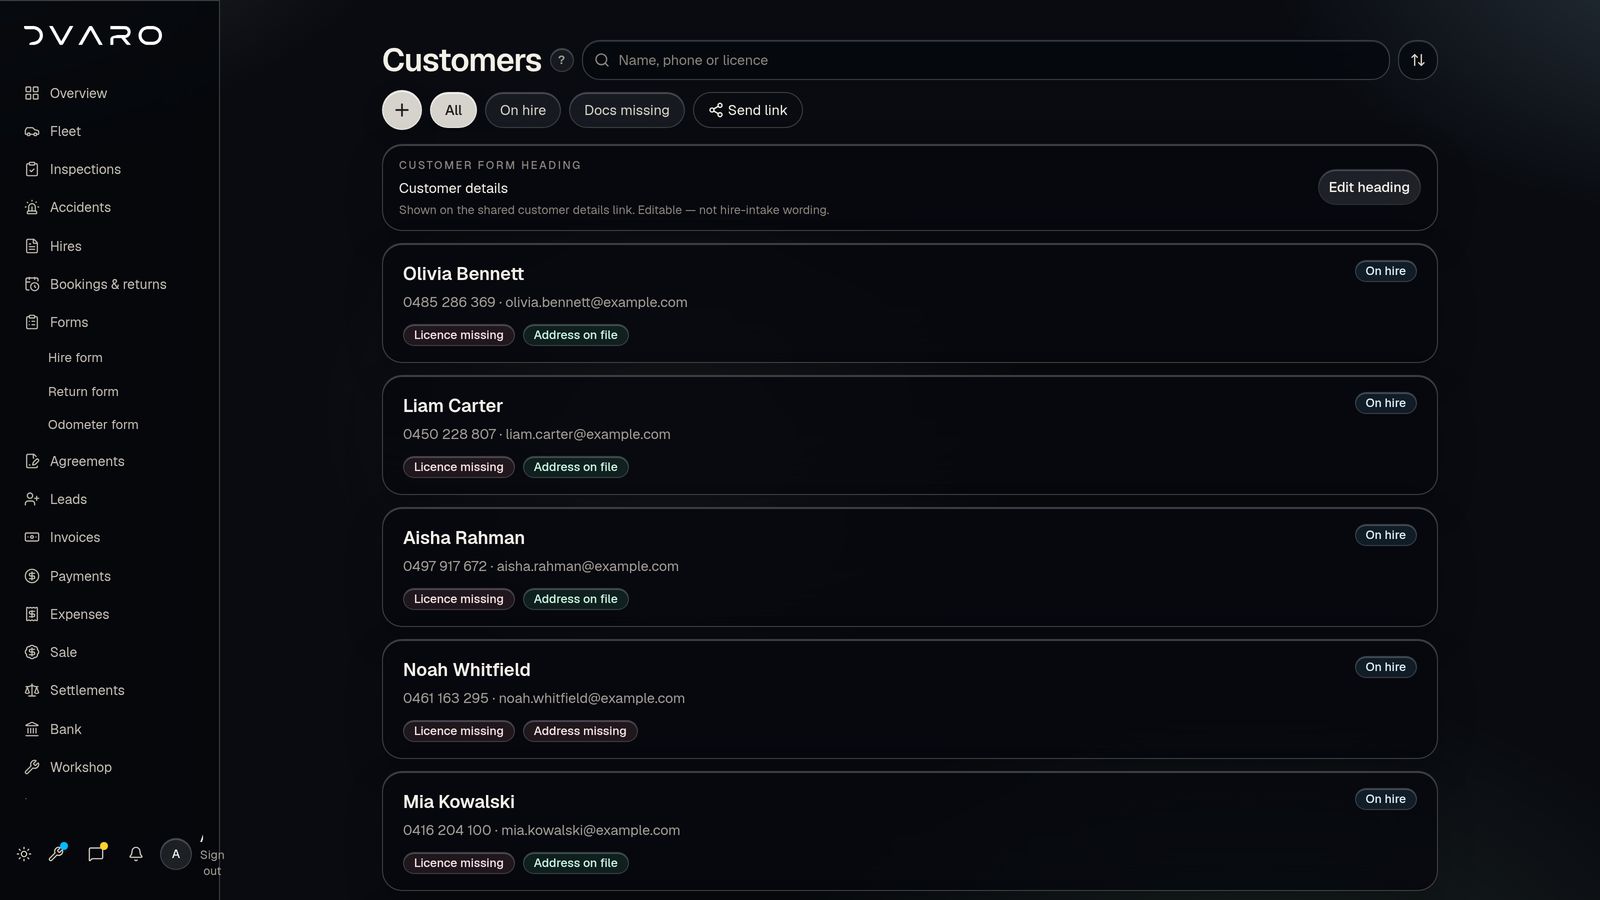
Task: Select Forms in the sidebar
Action: pos(57,322)
